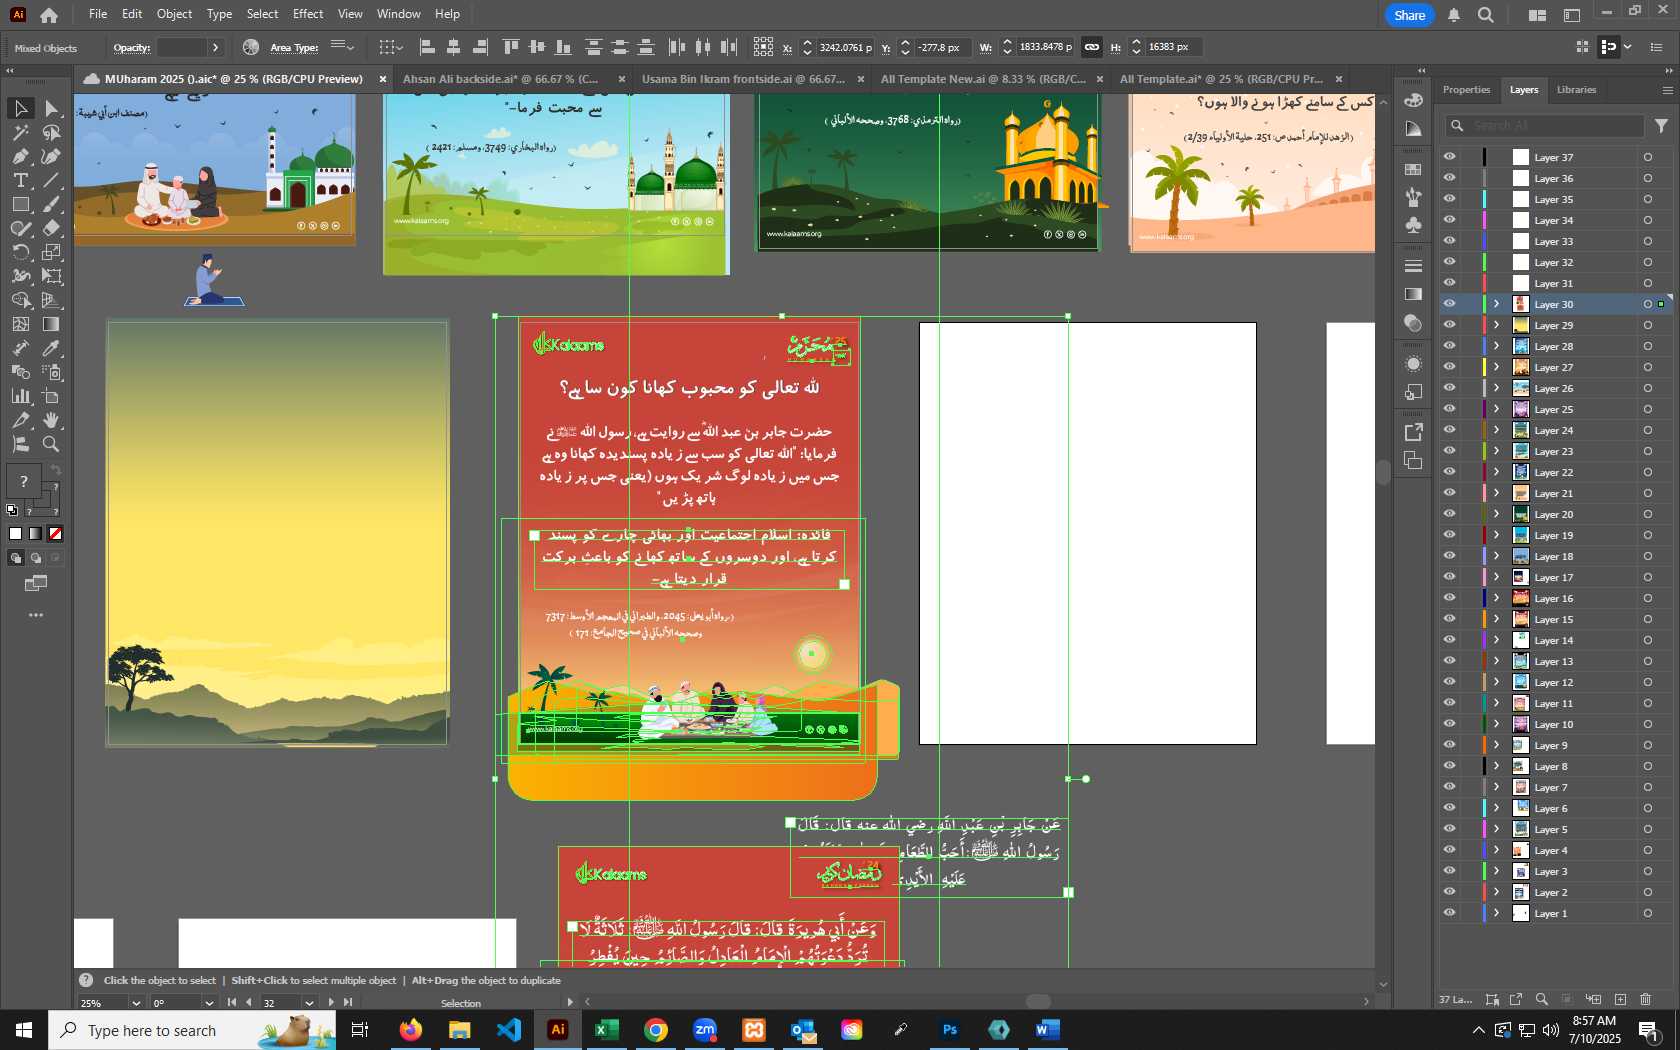Toggle visibility of Layer 37

(1449, 157)
